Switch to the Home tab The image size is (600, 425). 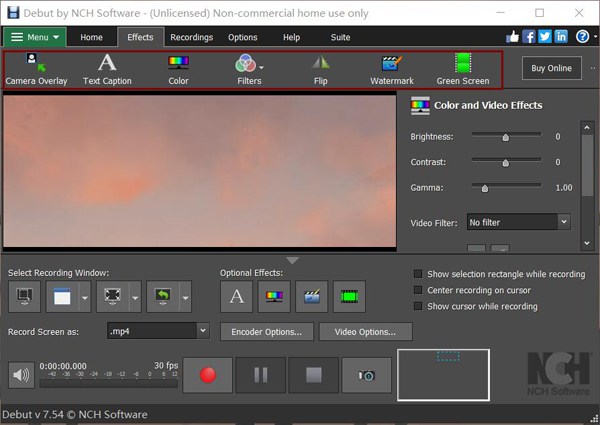91,37
